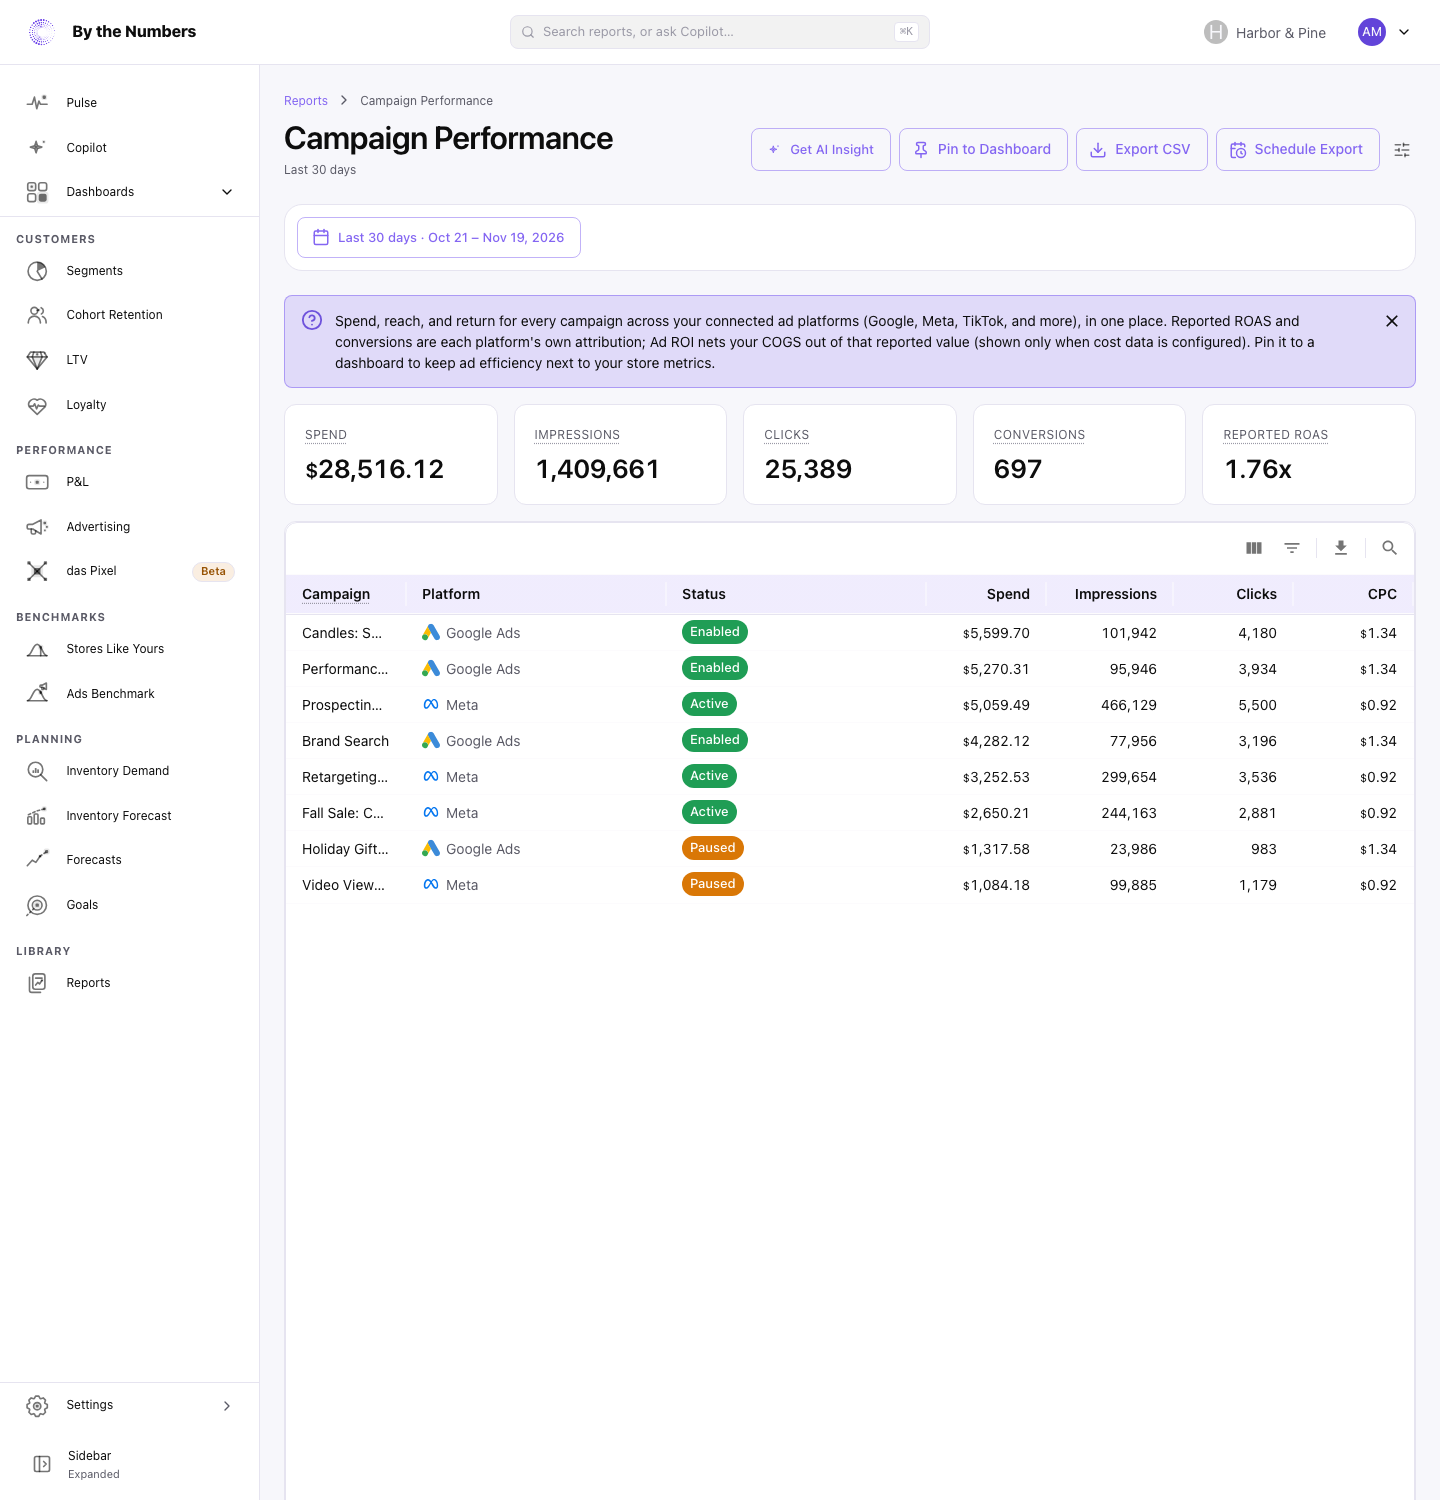1440x1500 pixels.
Task: Sort table by CPC column
Action: [x=1382, y=594]
